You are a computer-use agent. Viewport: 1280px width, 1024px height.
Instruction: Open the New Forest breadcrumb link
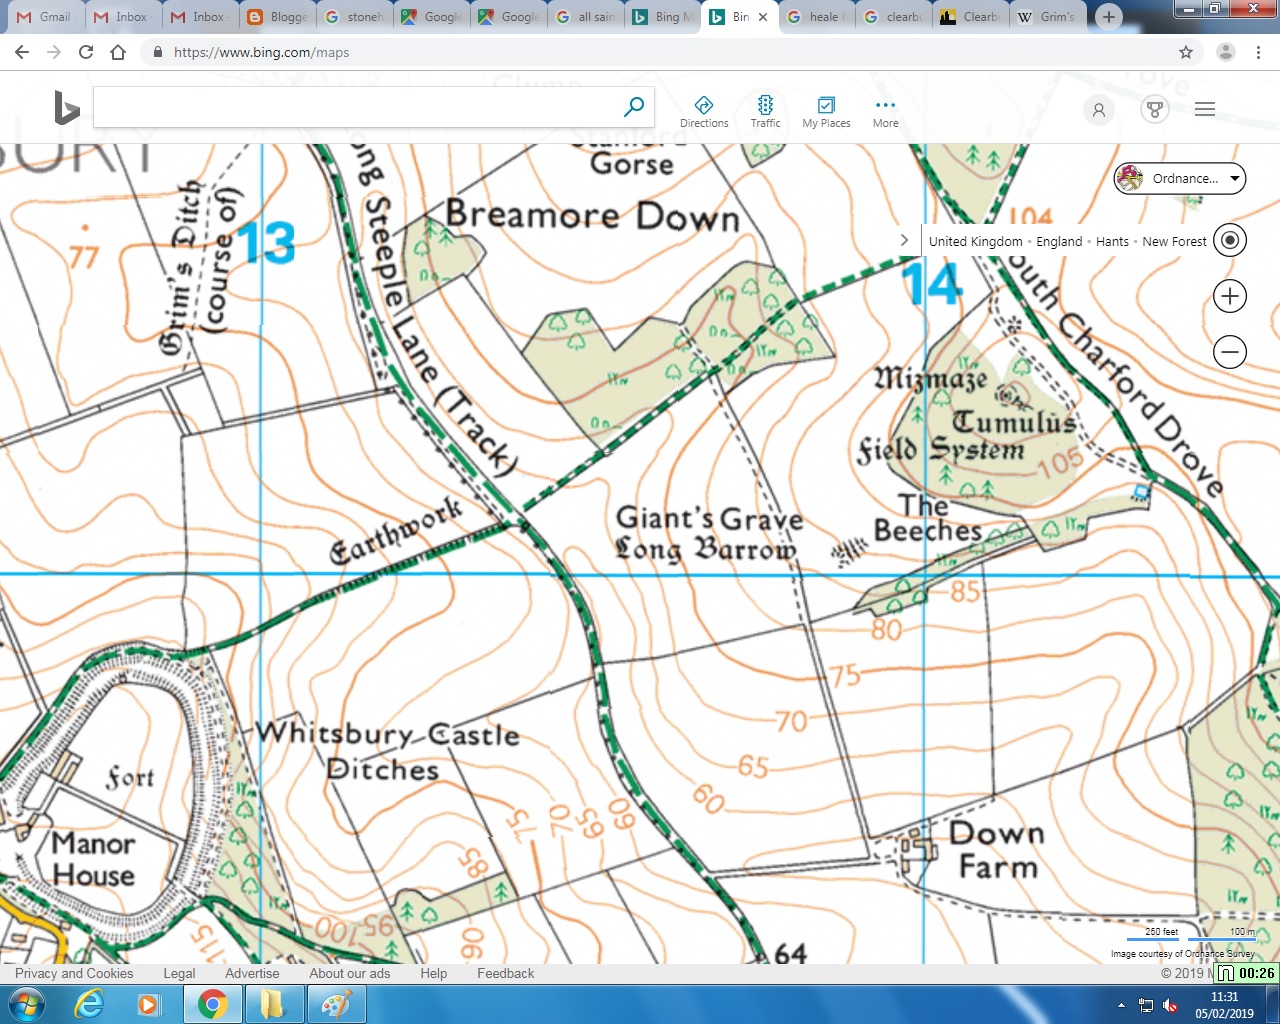pyautogui.click(x=1174, y=241)
